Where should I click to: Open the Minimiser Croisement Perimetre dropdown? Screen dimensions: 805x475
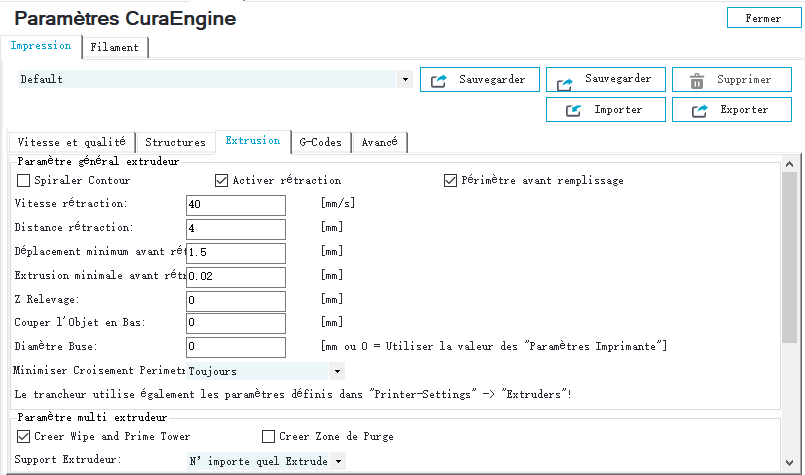[x=265, y=371]
